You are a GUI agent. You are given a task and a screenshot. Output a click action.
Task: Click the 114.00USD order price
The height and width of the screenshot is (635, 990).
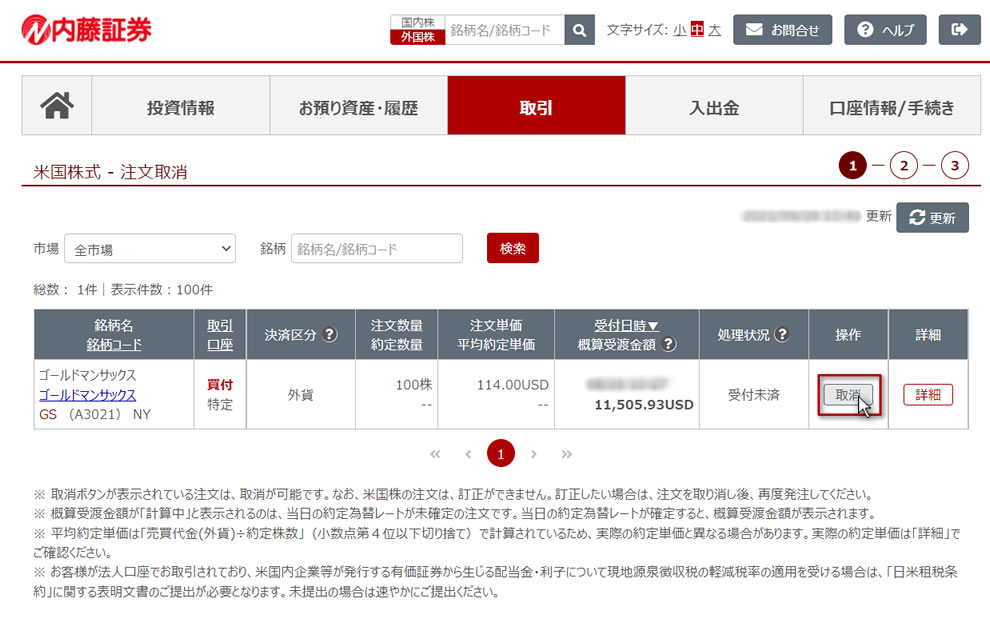(513, 384)
